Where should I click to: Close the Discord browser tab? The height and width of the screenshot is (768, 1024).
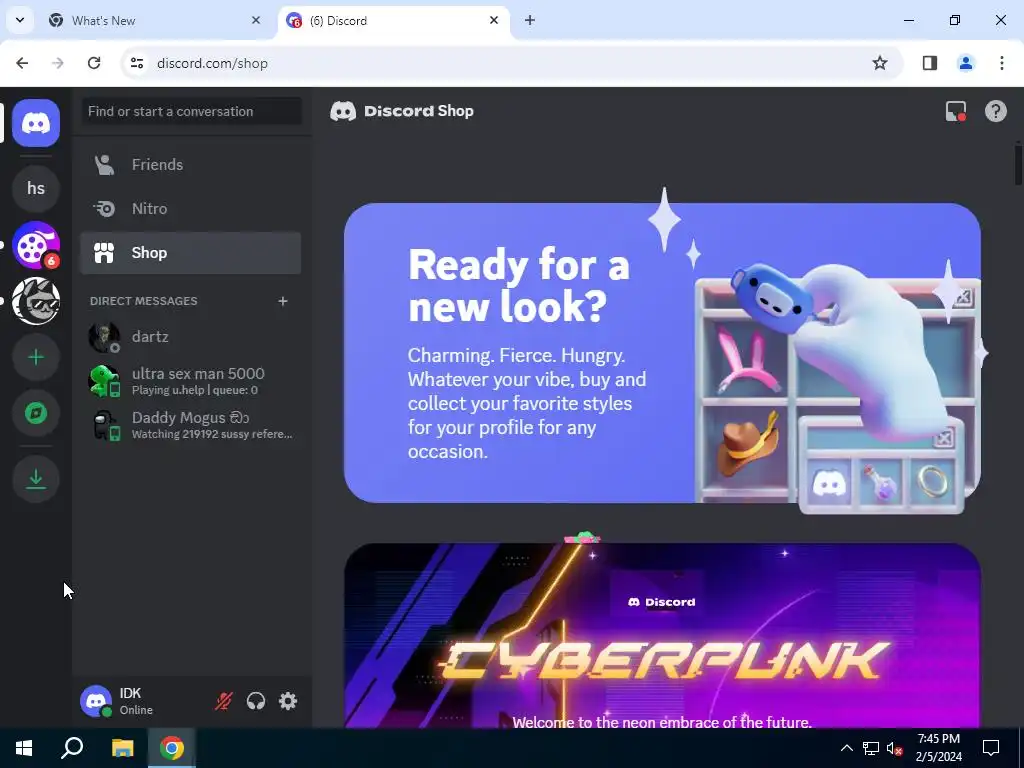click(x=494, y=20)
